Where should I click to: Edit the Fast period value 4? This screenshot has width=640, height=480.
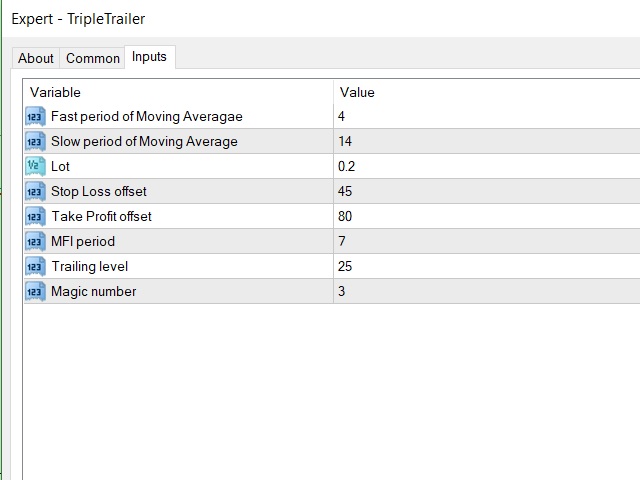[x=487, y=117]
